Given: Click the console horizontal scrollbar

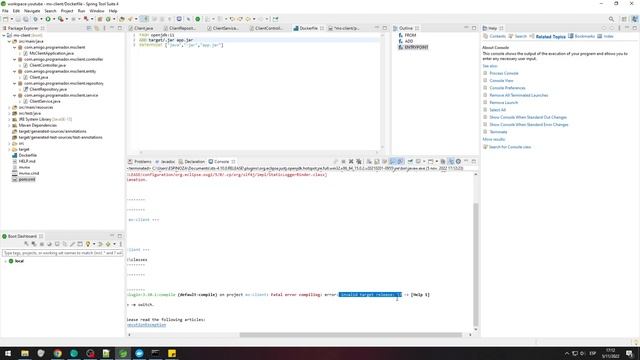Looking at the screenshot, I should click(351, 335).
